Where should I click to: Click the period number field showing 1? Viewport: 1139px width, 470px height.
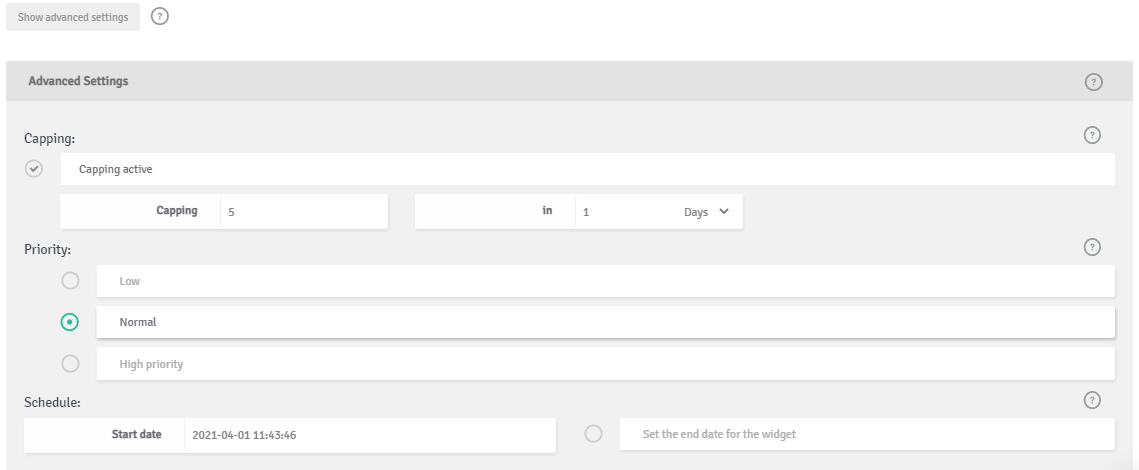(x=626, y=212)
